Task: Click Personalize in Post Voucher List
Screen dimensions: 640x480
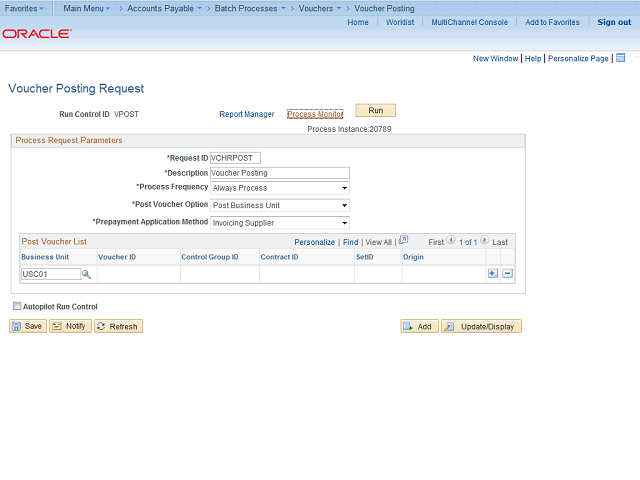Action: pos(314,242)
